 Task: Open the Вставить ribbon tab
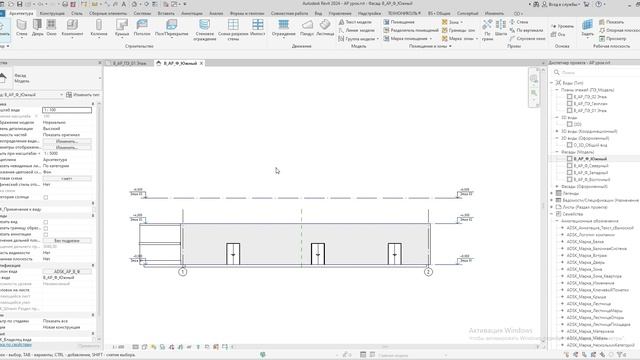166,13
